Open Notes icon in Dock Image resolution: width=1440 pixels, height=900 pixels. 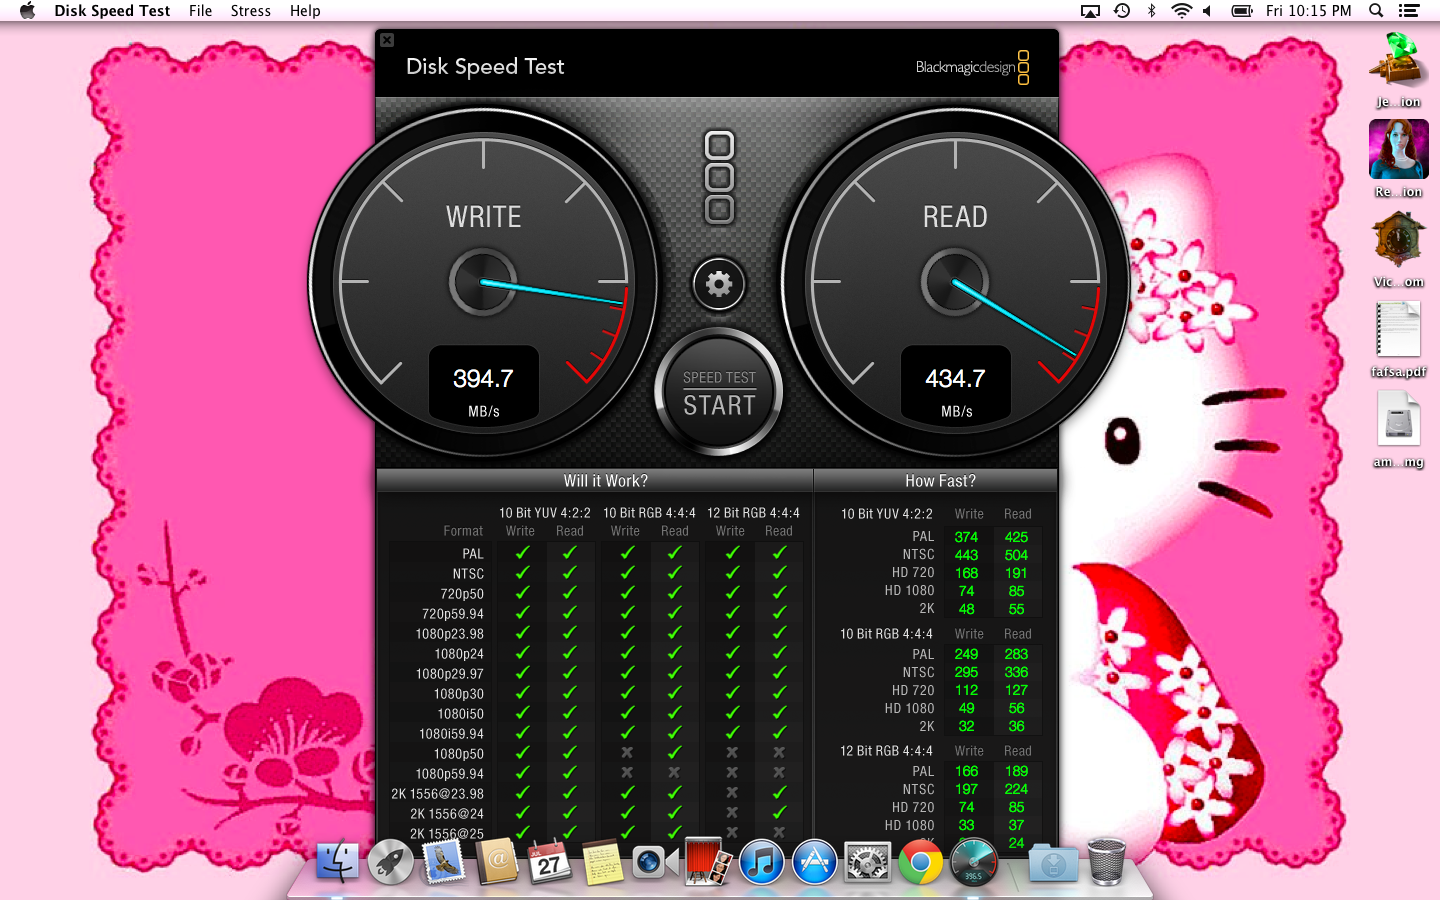(x=603, y=862)
